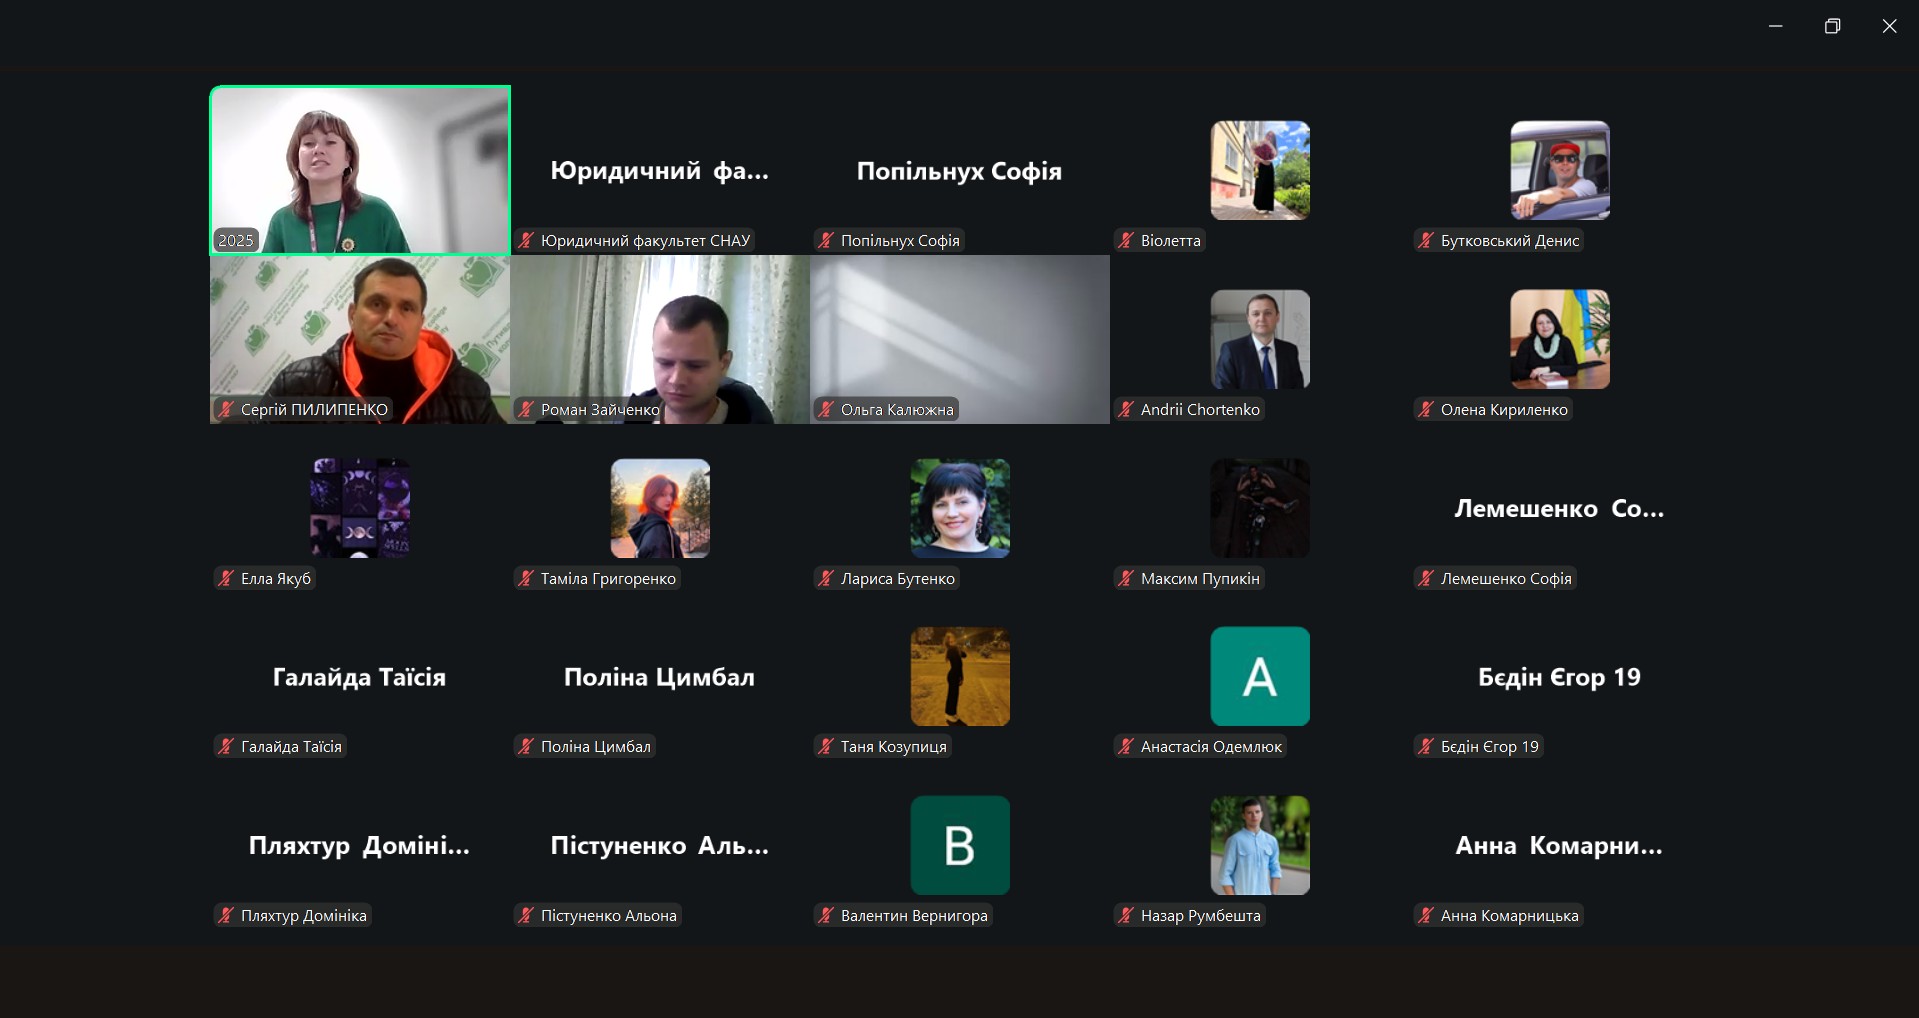Click muted mic icon beside Віолетта
Viewport: 1919px width, 1018px height.
coord(1126,241)
